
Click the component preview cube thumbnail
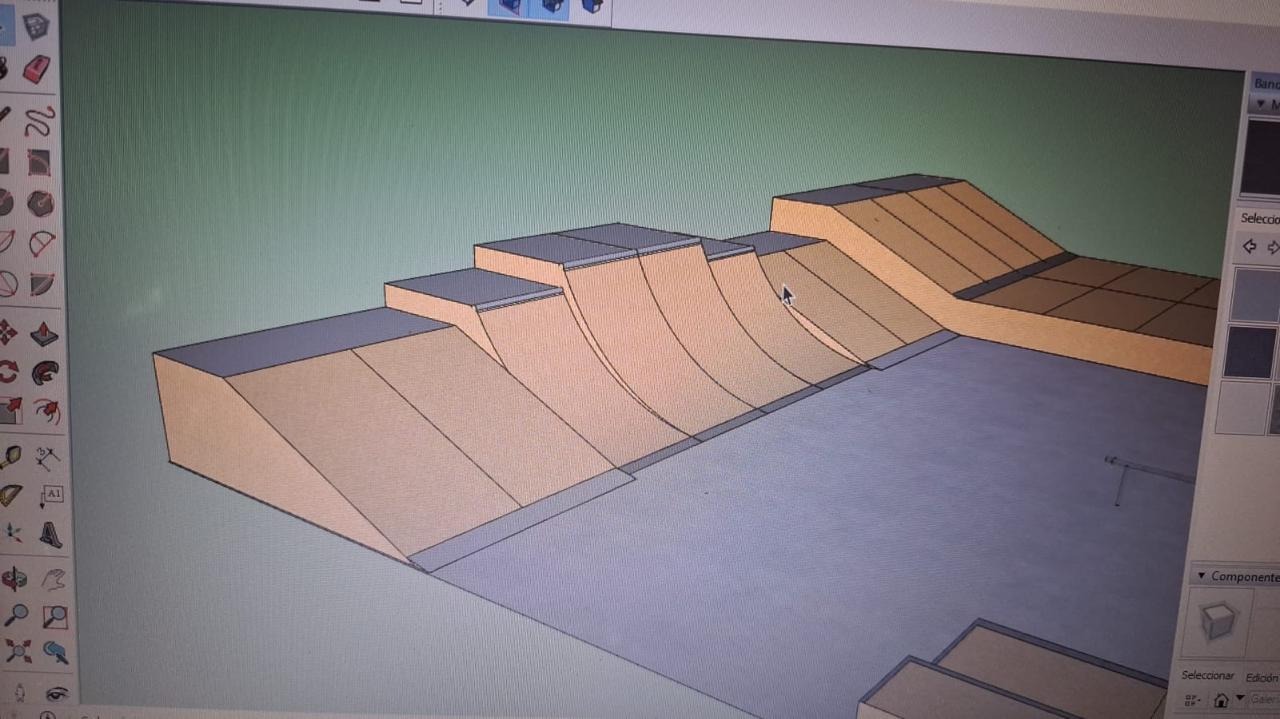click(x=1218, y=623)
